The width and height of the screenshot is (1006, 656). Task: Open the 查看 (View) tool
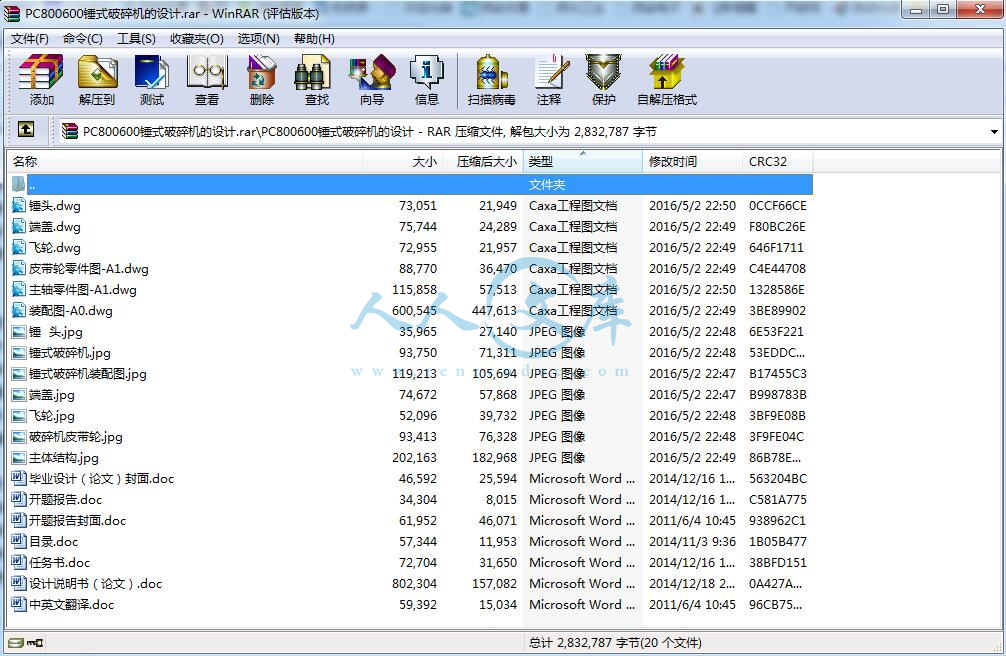(x=207, y=80)
